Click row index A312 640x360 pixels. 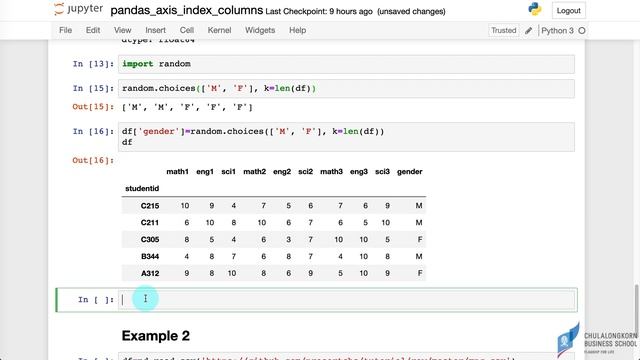150,273
